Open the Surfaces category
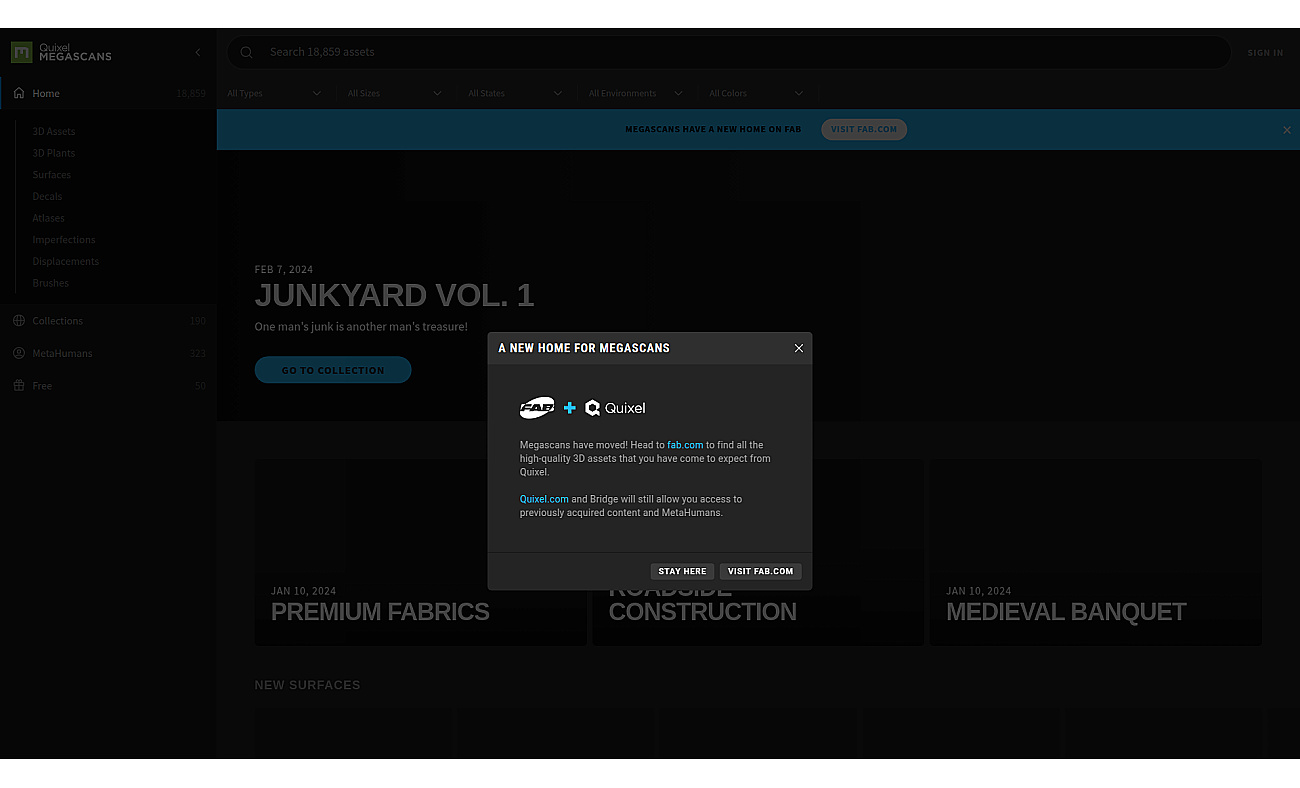1300x788 pixels. click(x=52, y=175)
